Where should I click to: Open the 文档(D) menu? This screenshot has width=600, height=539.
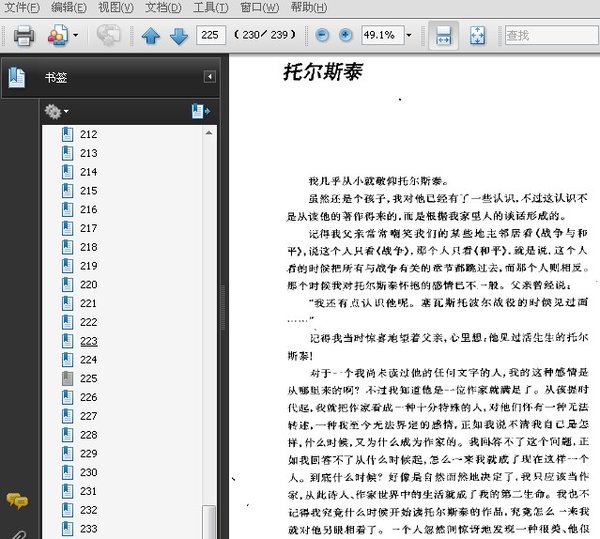pyautogui.click(x=163, y=7)
